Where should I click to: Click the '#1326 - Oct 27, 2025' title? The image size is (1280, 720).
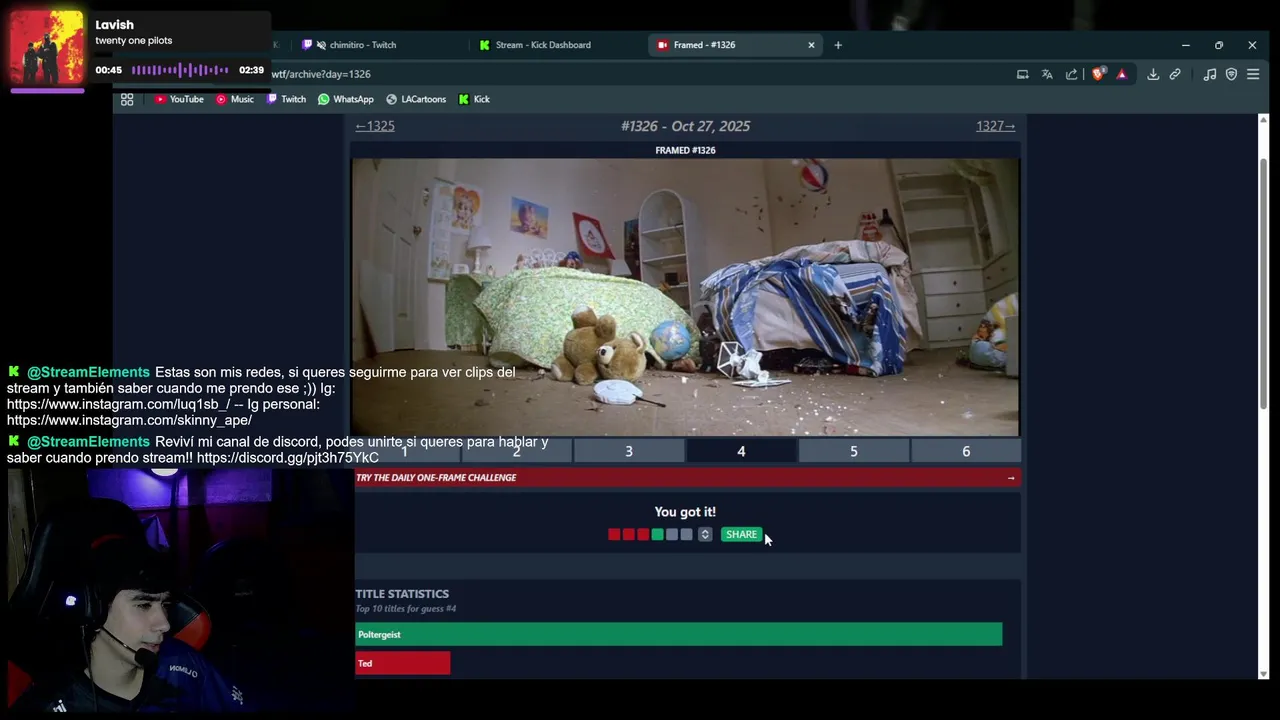coord(685,126)
